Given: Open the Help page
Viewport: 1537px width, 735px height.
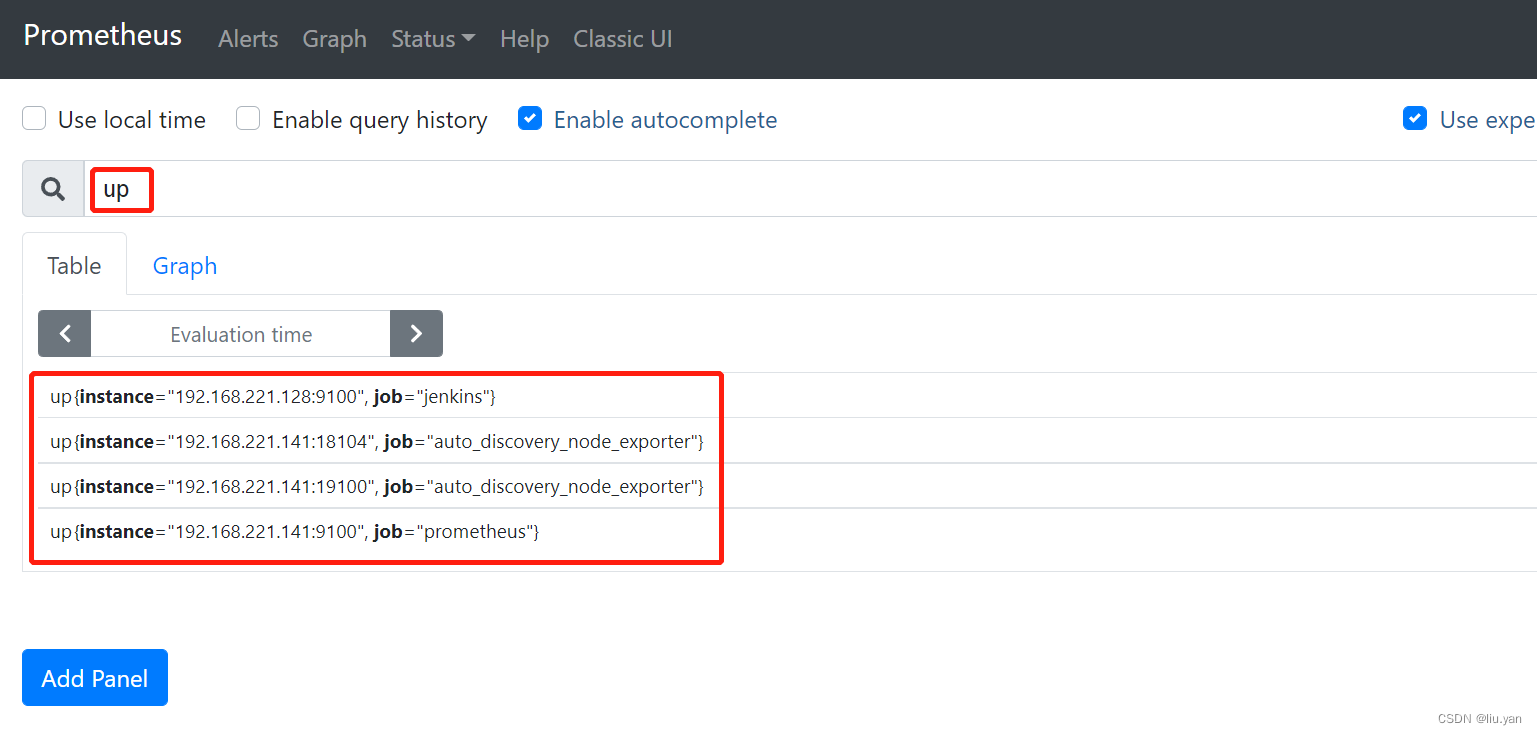Looking at the screenshot, I should point(524,39).
